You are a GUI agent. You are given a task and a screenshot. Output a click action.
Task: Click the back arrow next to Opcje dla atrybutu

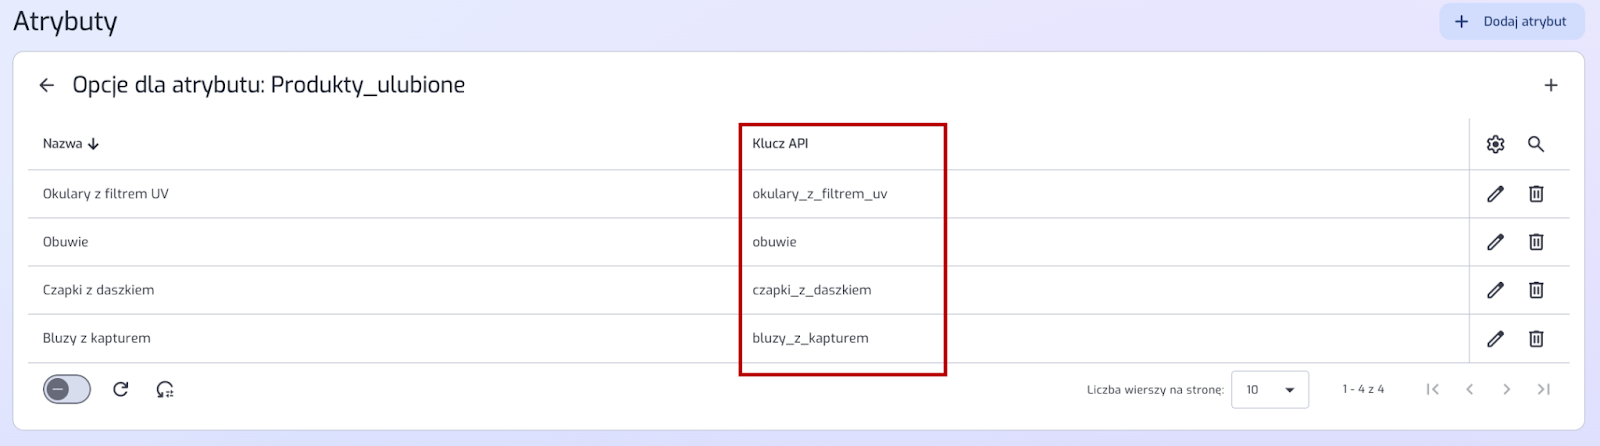(x=47, y=85)
